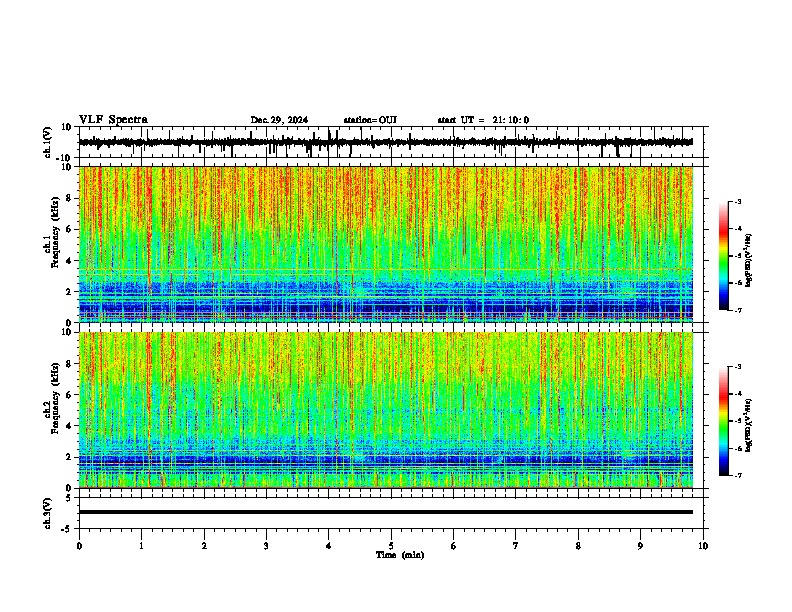Click the "9" tick on time axis
792x612 pixels.
click(x=640, y=546)
